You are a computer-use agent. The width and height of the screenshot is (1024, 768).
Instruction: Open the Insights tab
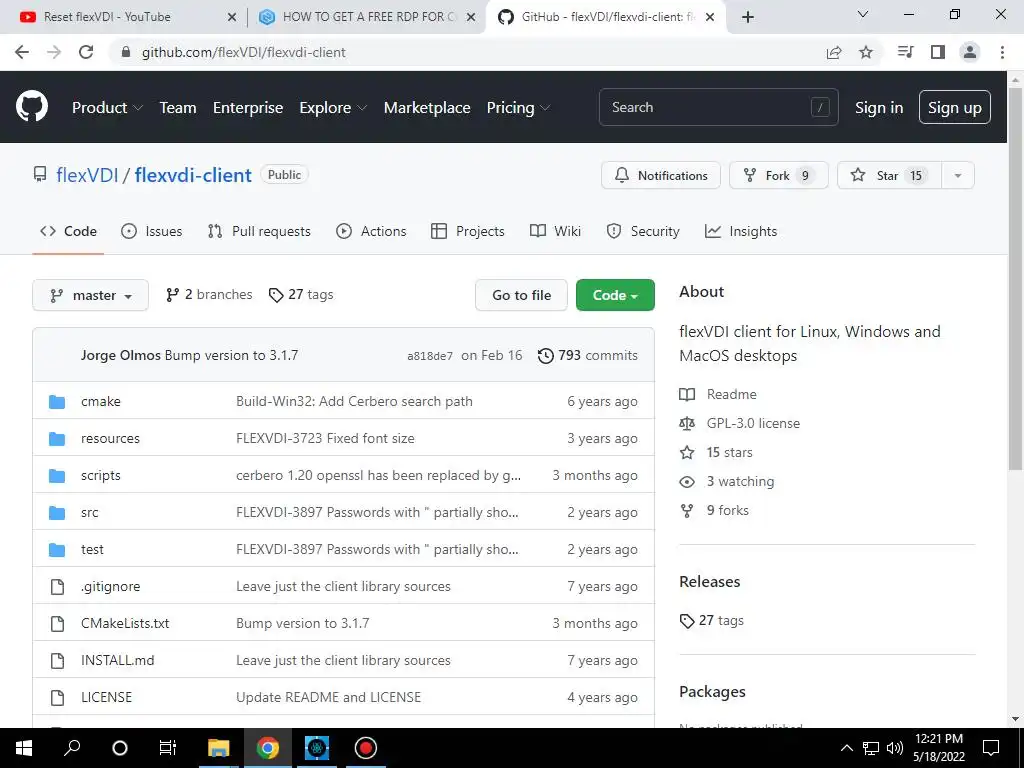(741, 231)
